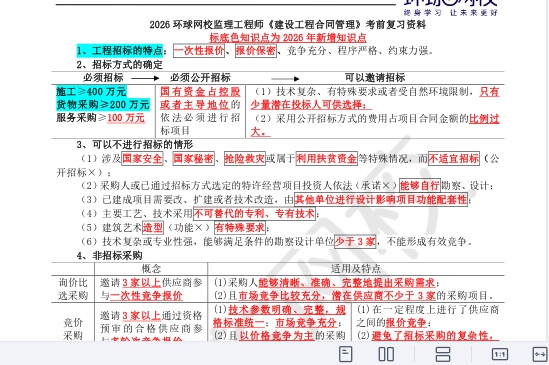Click boxed term '能够自行'
Image resolution: width=549 pixels, height=365 pixels.
(x=419, y=186)
